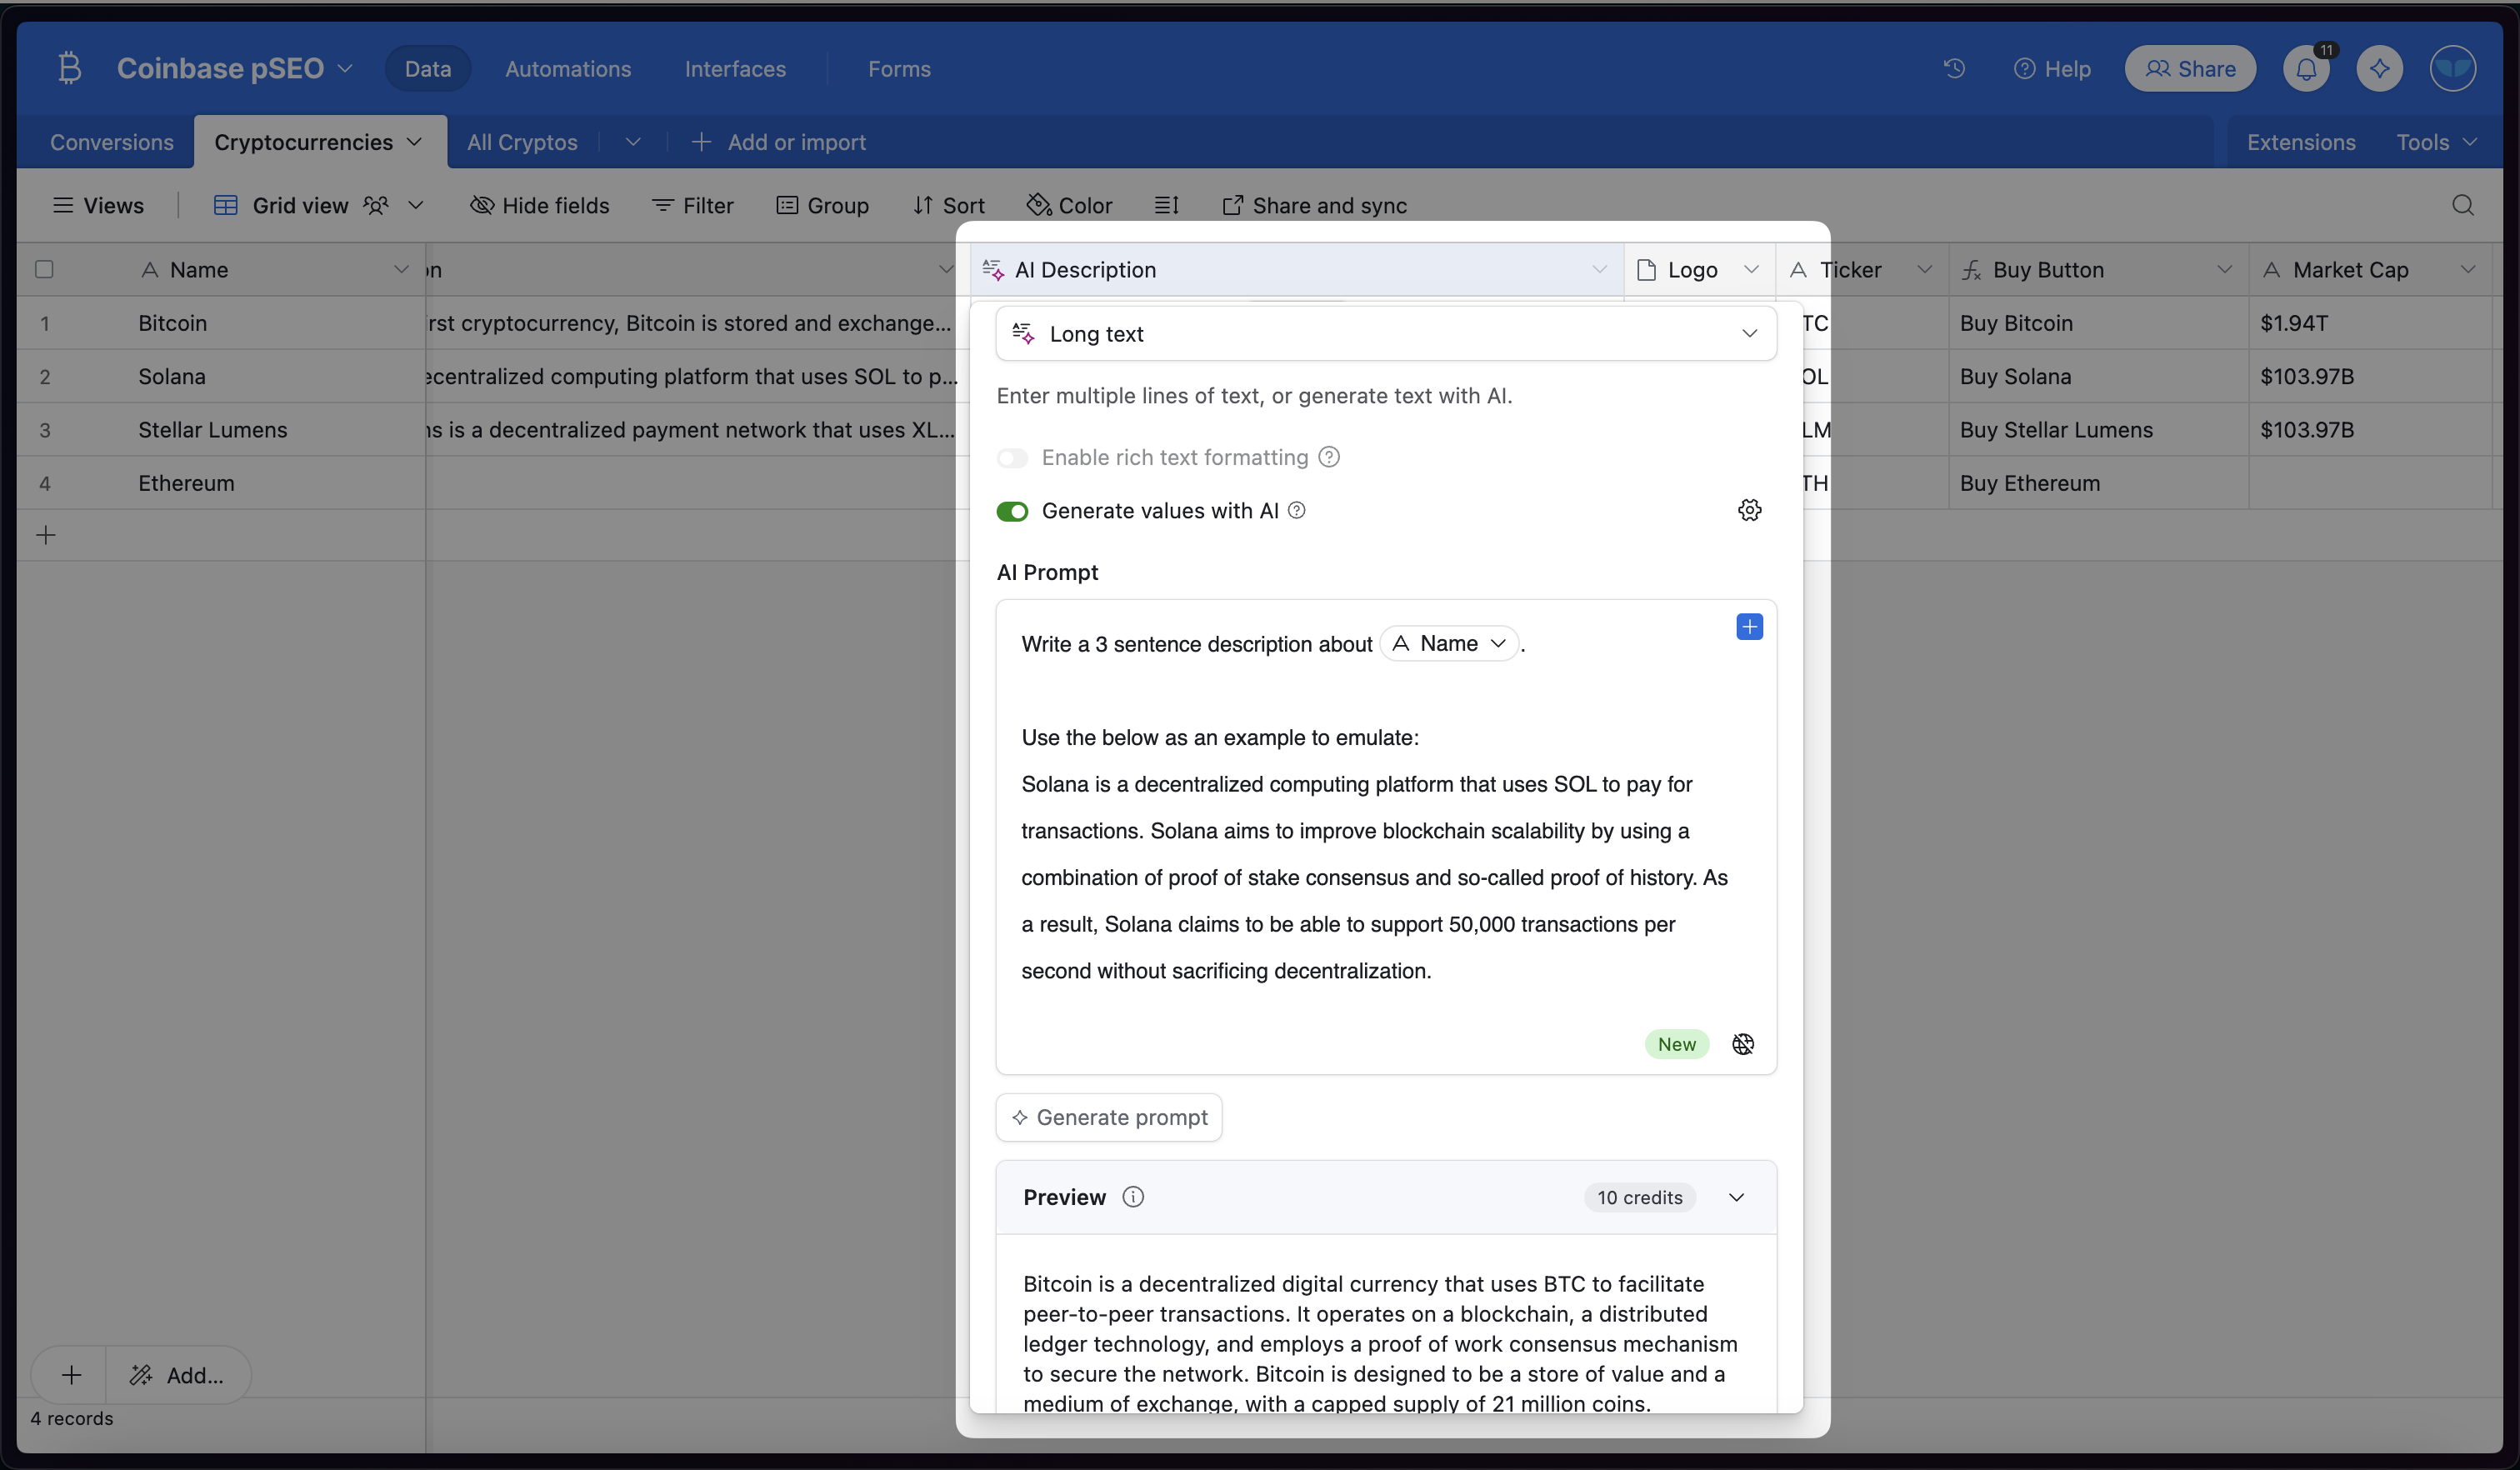The image size is (2520, 1470).
Task: Click the Buy Button formula field icon
Action: tap(1971, 270)
